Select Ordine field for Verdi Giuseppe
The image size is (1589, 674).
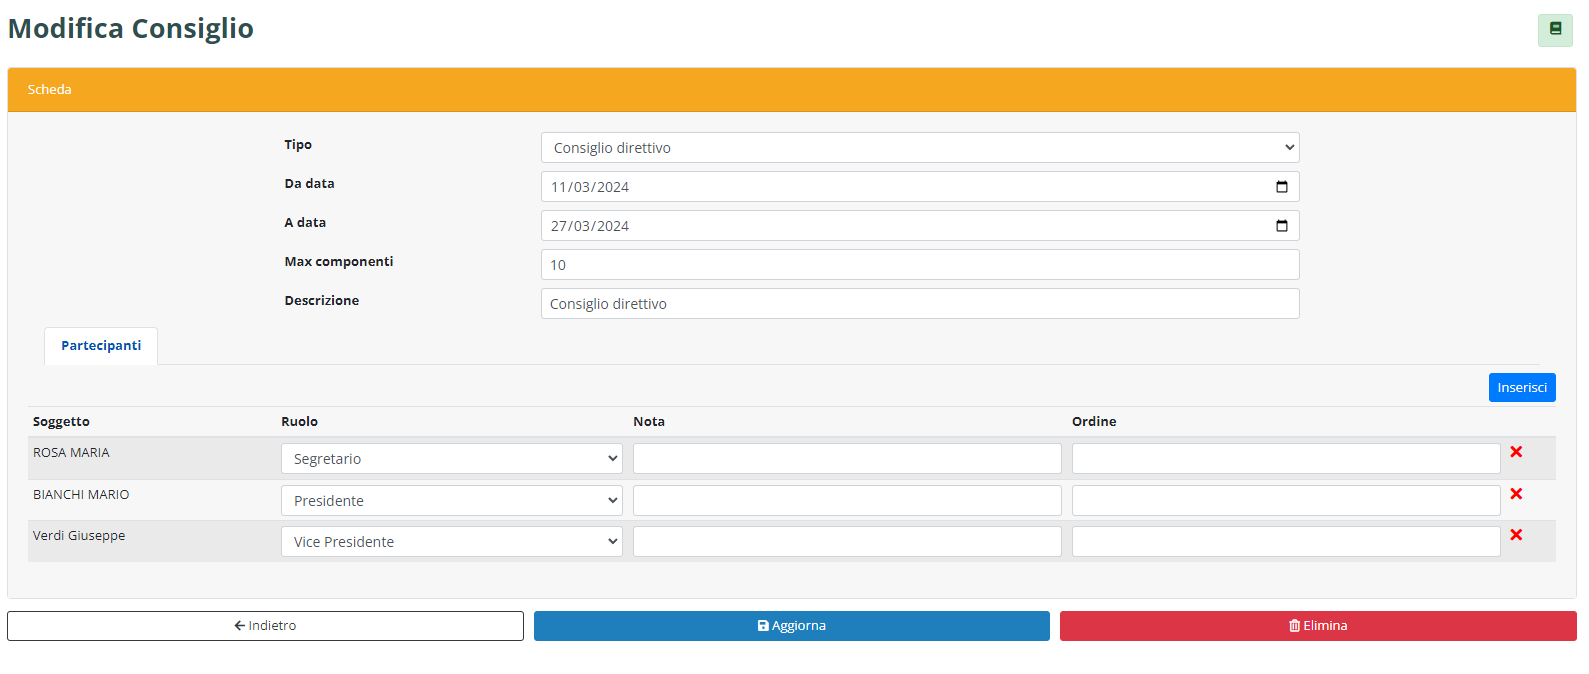[1285, 542]
